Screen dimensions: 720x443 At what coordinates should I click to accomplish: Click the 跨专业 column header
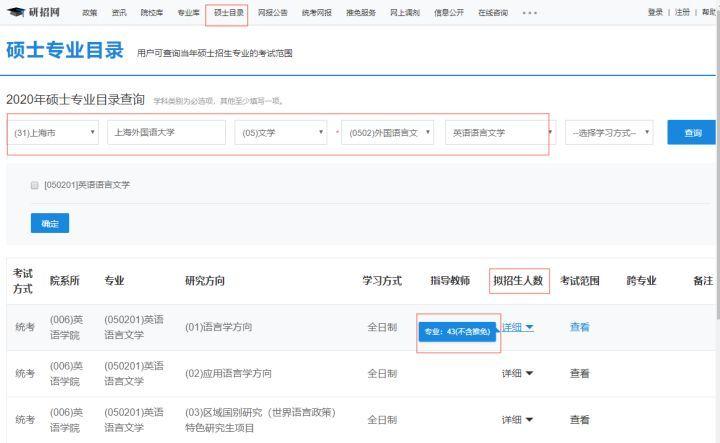(641, 280)
